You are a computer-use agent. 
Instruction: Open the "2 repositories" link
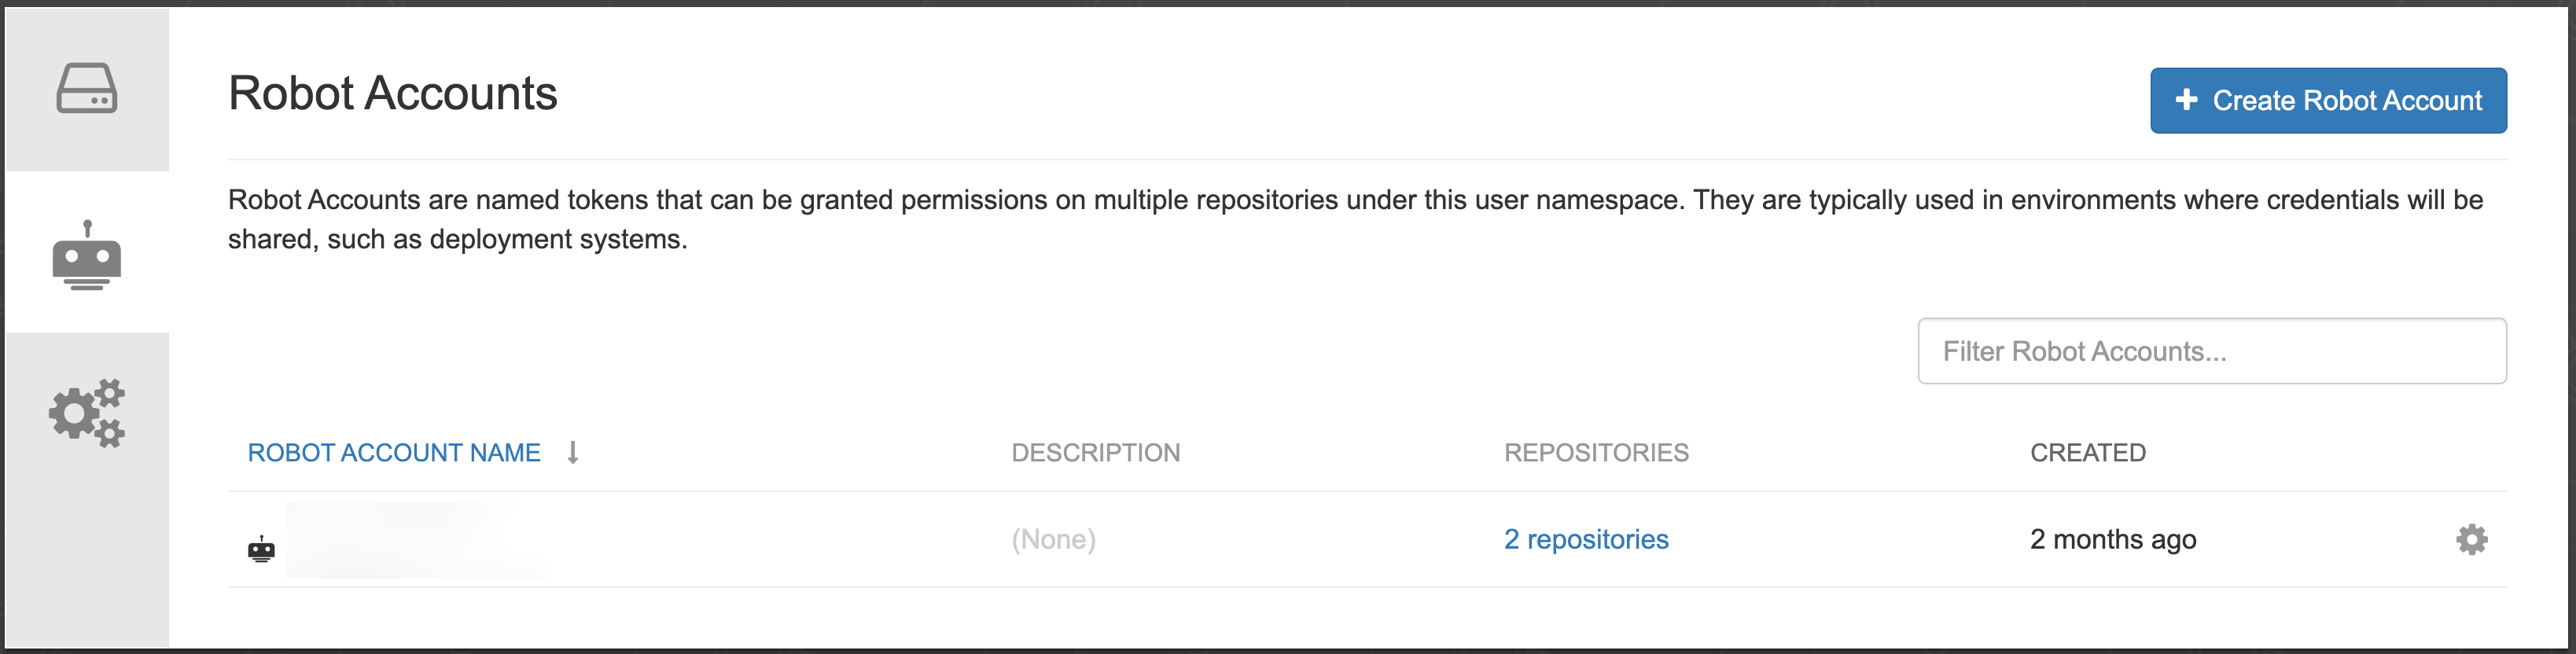pos(1586,540)
